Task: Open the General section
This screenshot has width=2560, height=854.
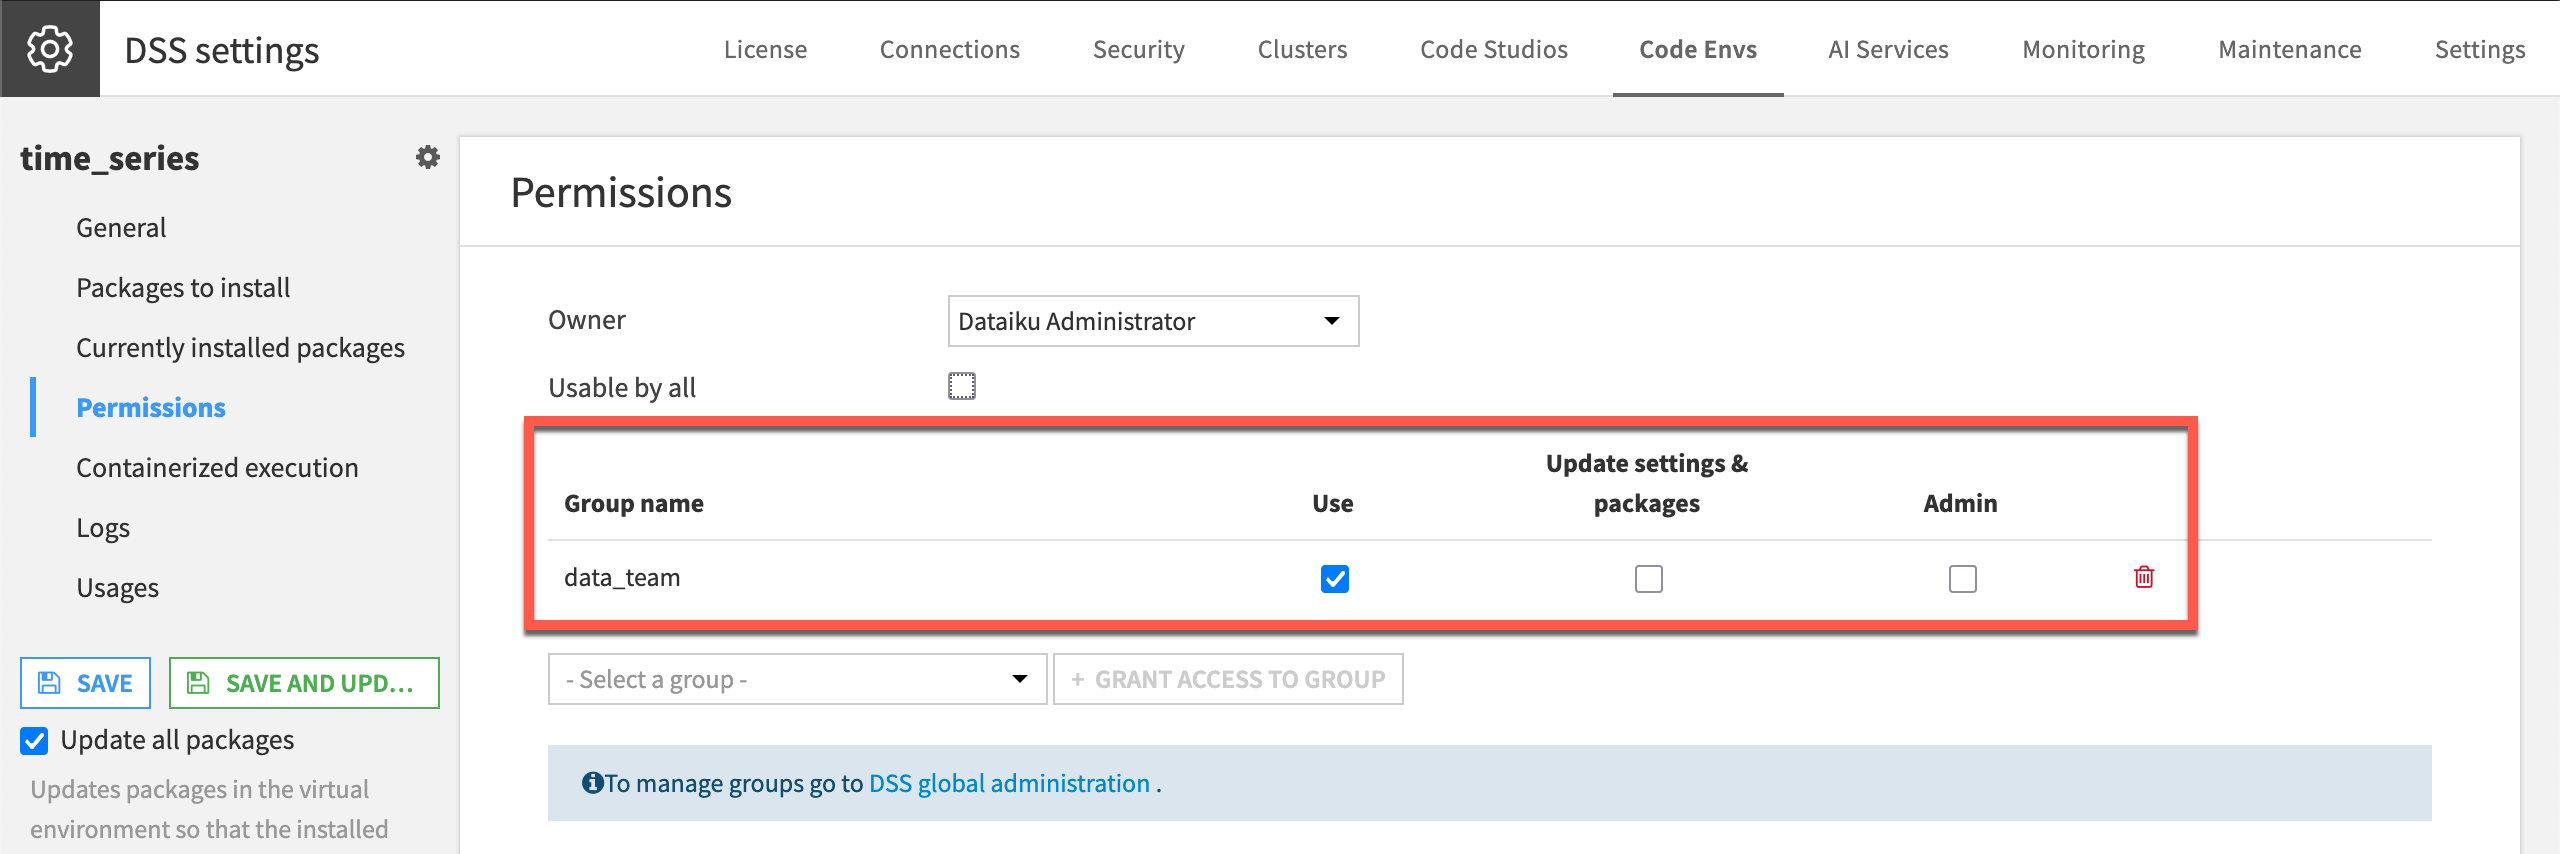Action: tap(121, 228)
